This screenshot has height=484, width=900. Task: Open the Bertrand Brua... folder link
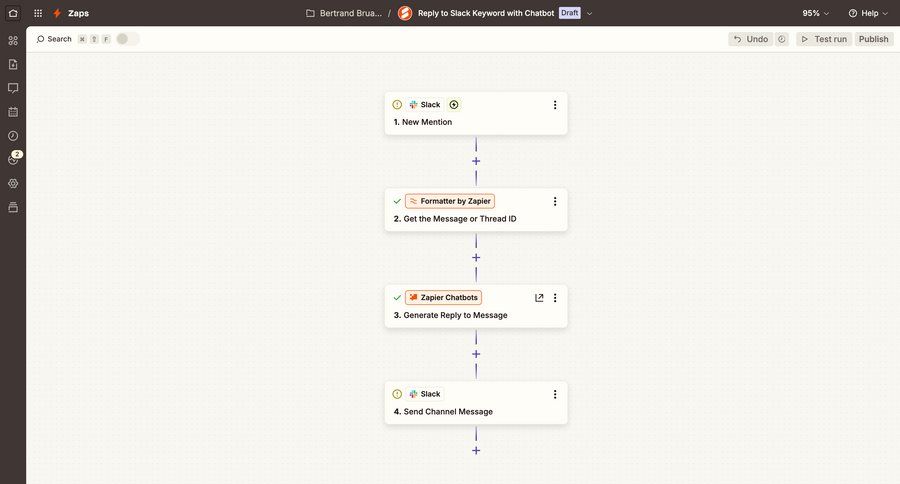[x=350, y=13]
